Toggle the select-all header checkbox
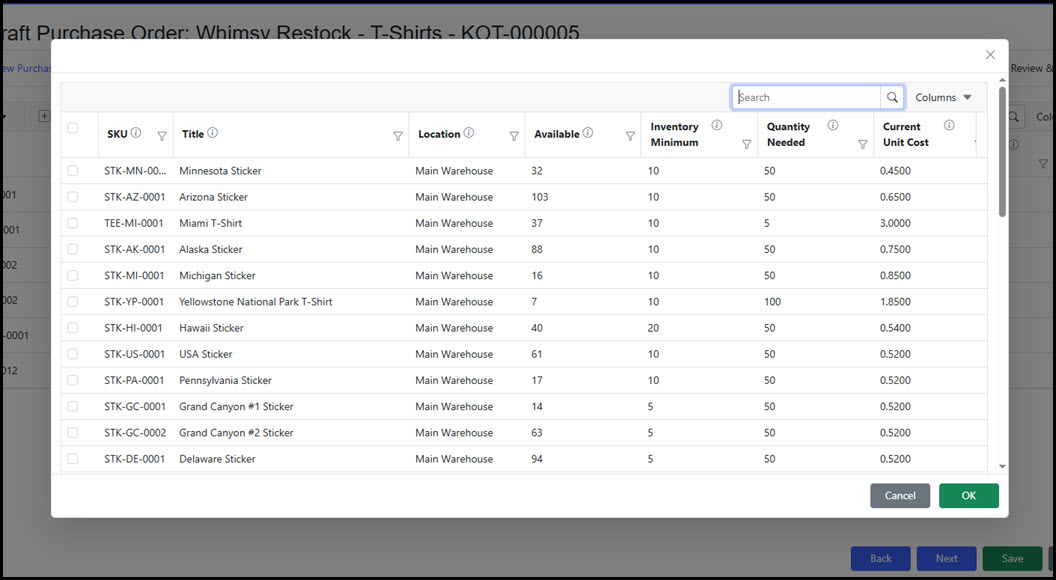The width and height of the screenshot is (1056, 580). point(72,128)
